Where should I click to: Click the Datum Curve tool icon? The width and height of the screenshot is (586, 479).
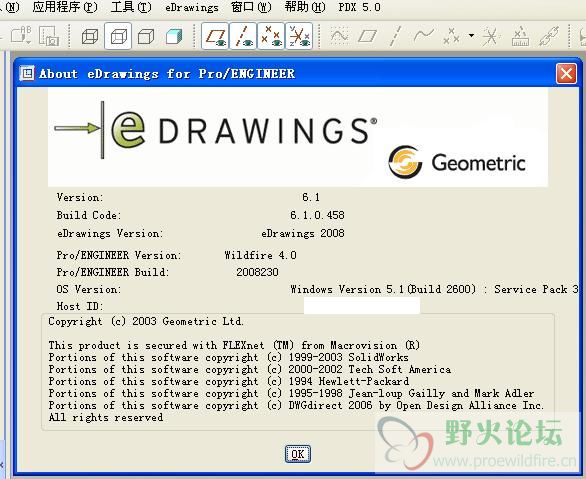pyautogui.click(x=423, y=36)
